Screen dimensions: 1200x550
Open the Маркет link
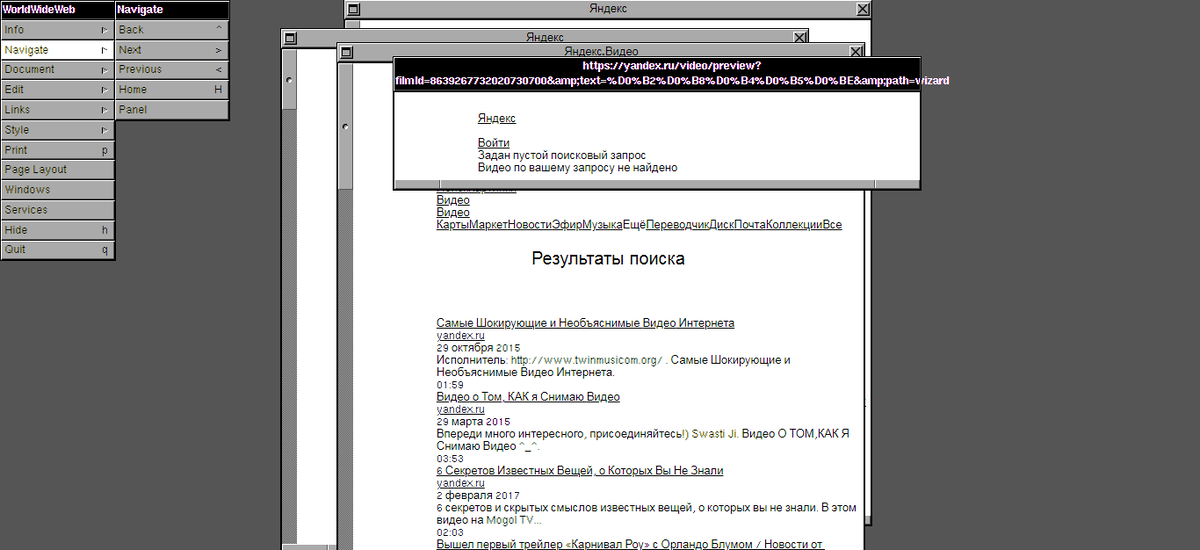point(488,225)
